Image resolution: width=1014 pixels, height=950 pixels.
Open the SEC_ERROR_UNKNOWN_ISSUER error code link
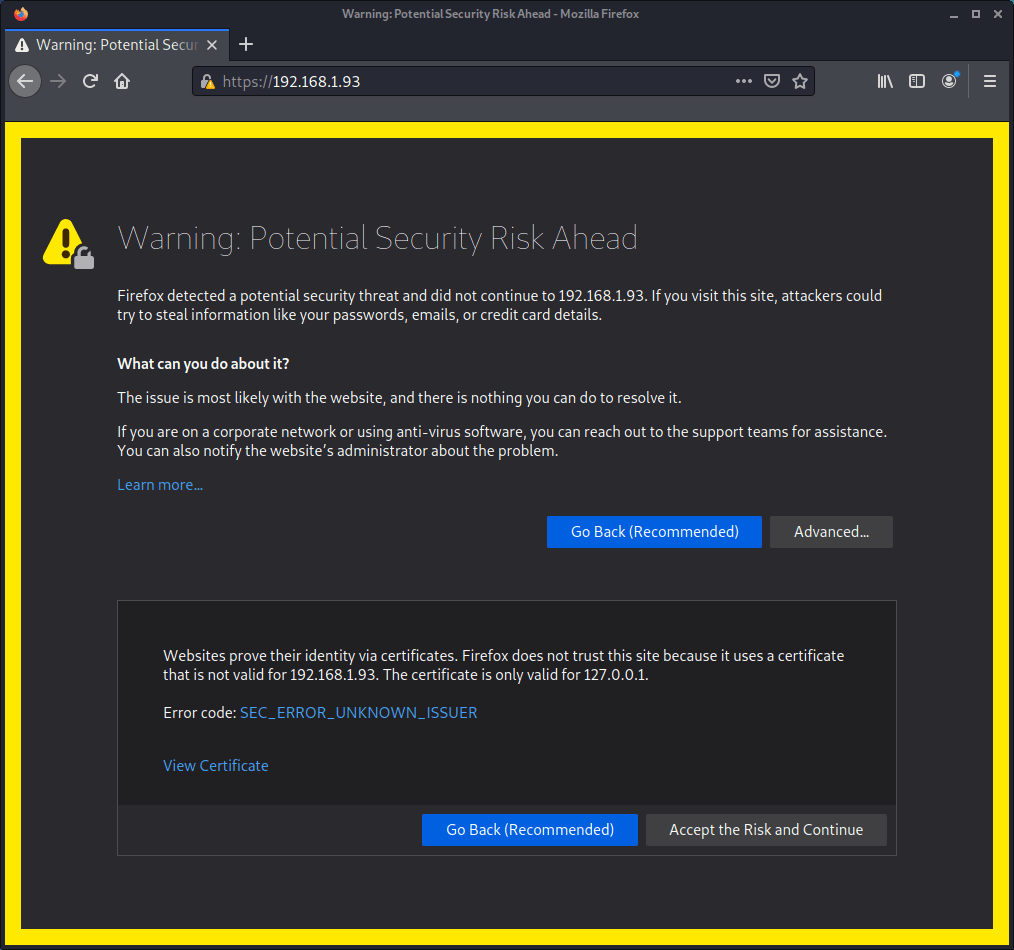tap(358, 713)
